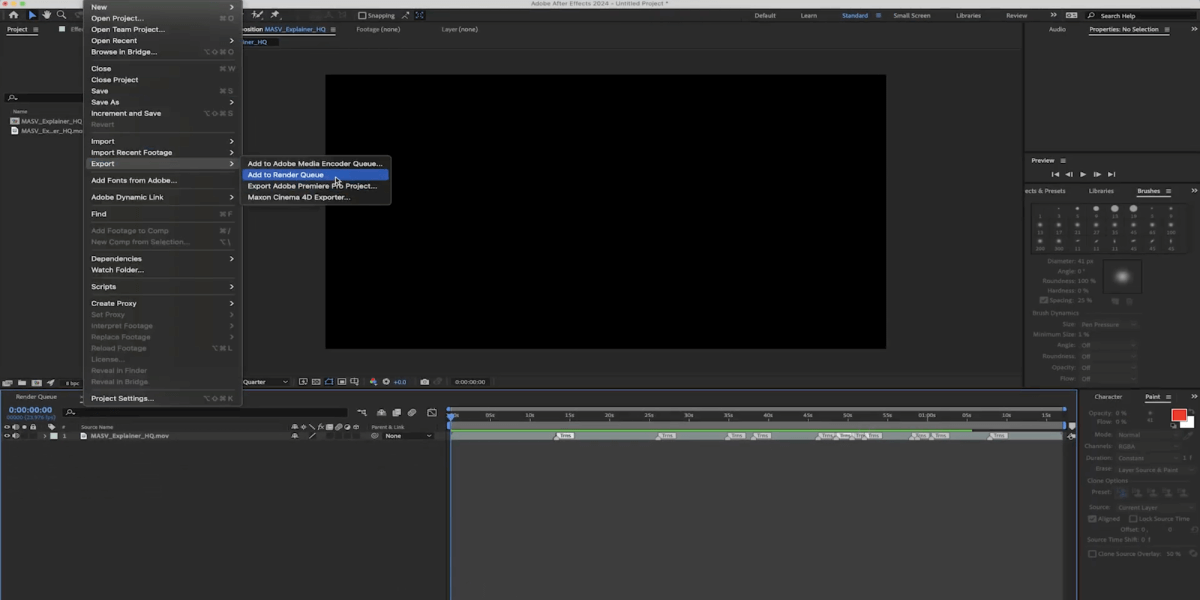
Task: Toggle video visibility of MASV_Explainer_HQ.mov layer
Action: click(x=7, y=436)
